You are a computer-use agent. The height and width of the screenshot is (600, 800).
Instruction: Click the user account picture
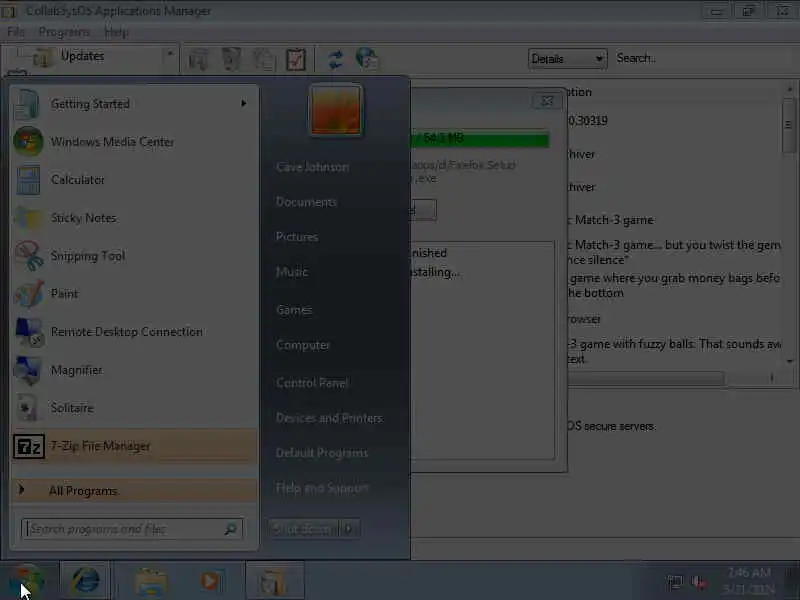pos(336,110)
